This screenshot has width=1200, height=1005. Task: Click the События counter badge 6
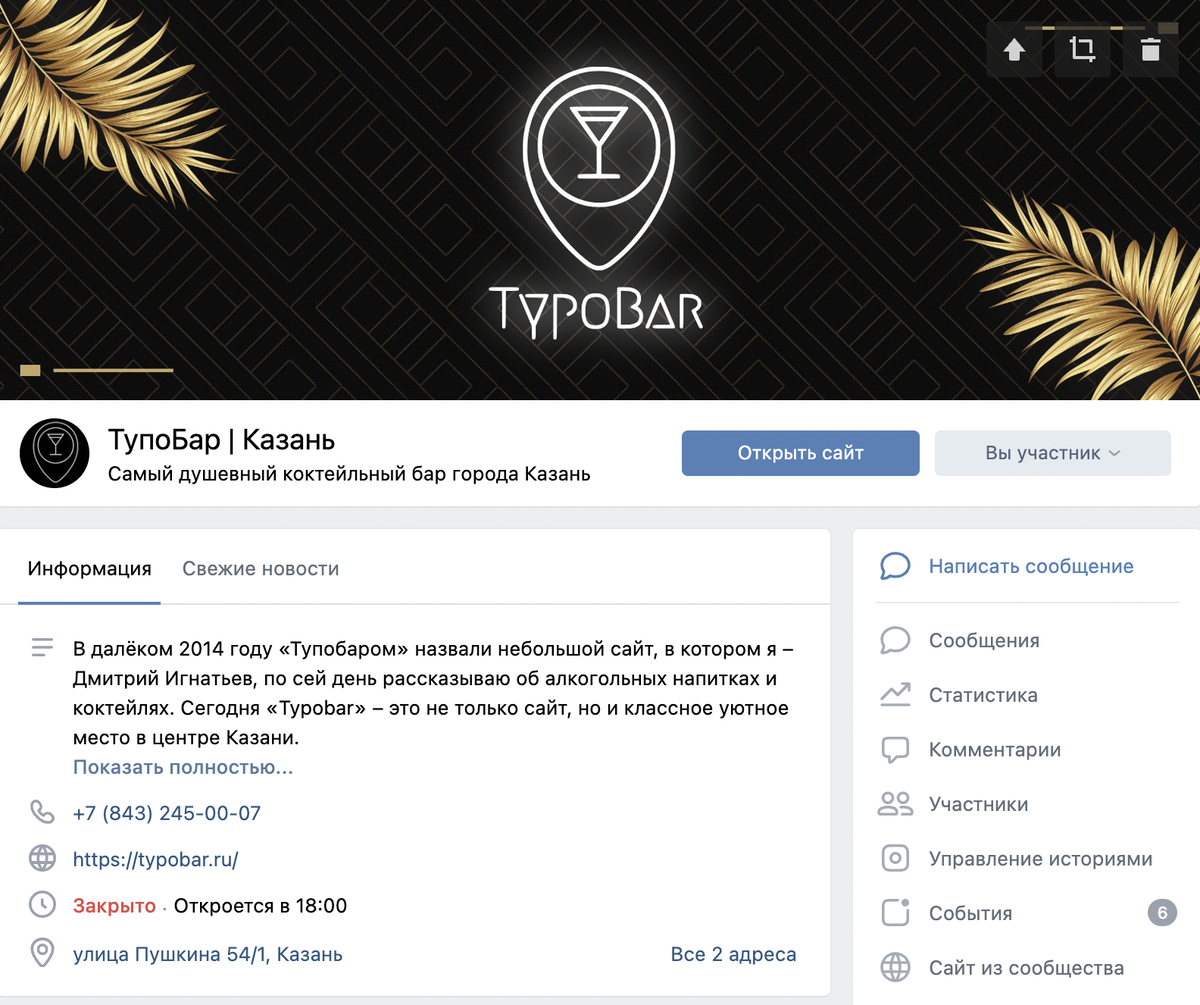pyautogui.click(x=1162, y=913)
